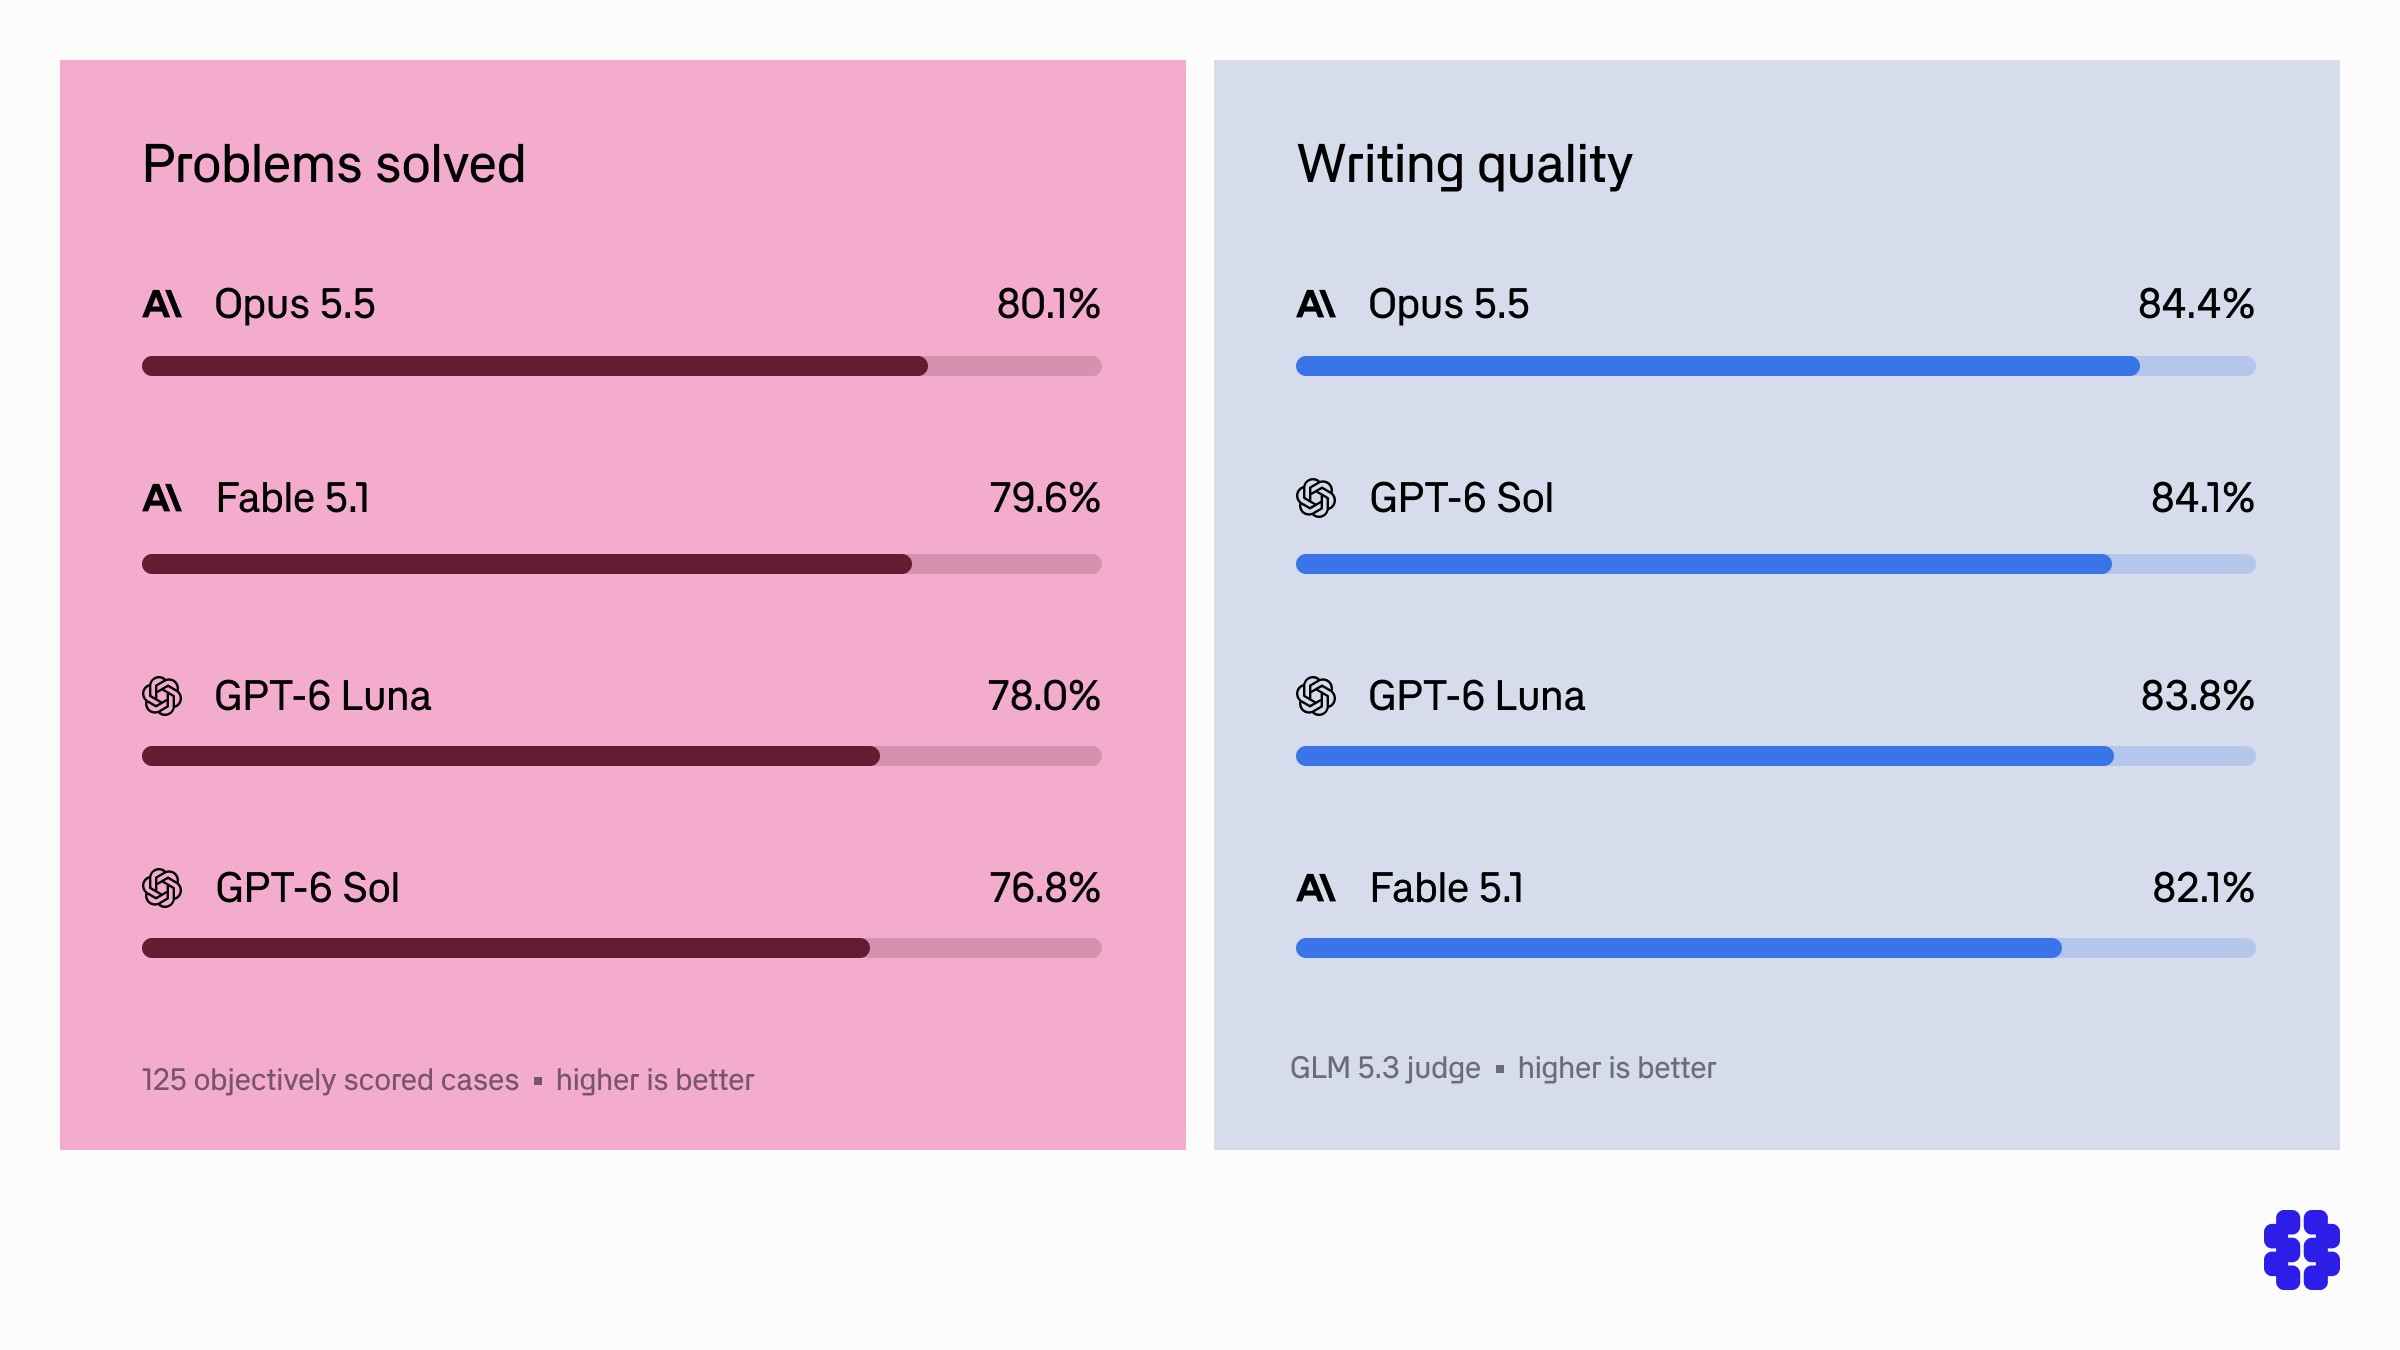Click the Anthropic logo beside Fable 5.1 in Problems solved
The height and width of the screenshot is (1350, 2400).
point(162,498)
